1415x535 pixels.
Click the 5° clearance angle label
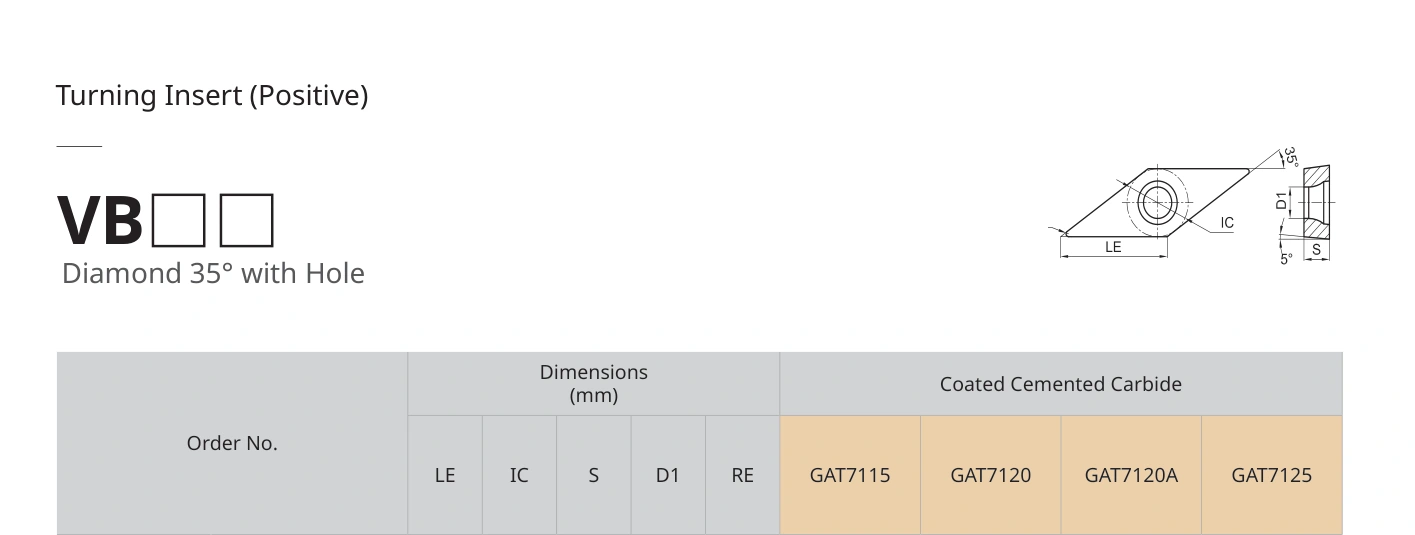tap(1287, 258)
